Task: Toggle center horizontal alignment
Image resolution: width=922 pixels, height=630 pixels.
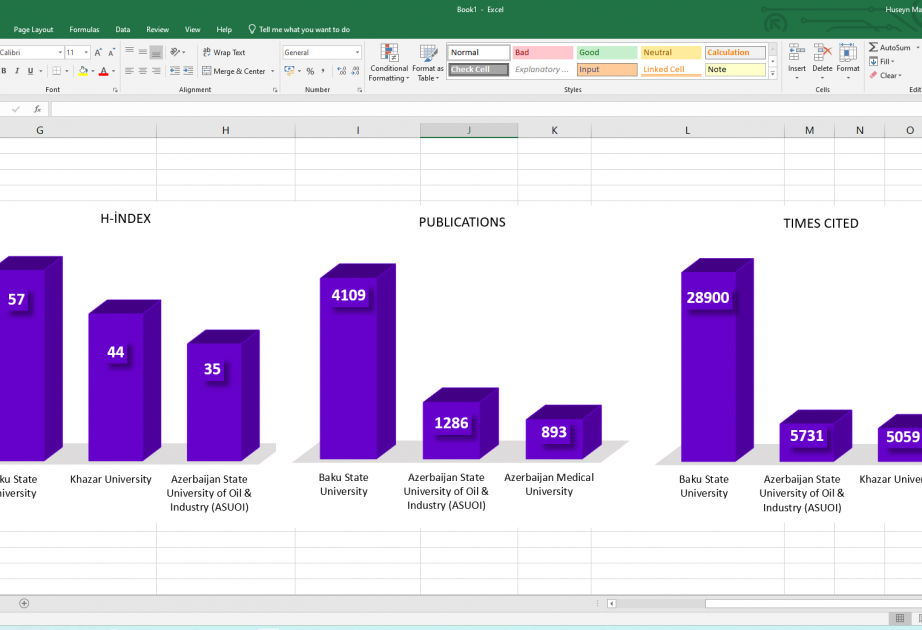Action: [143, 71]
